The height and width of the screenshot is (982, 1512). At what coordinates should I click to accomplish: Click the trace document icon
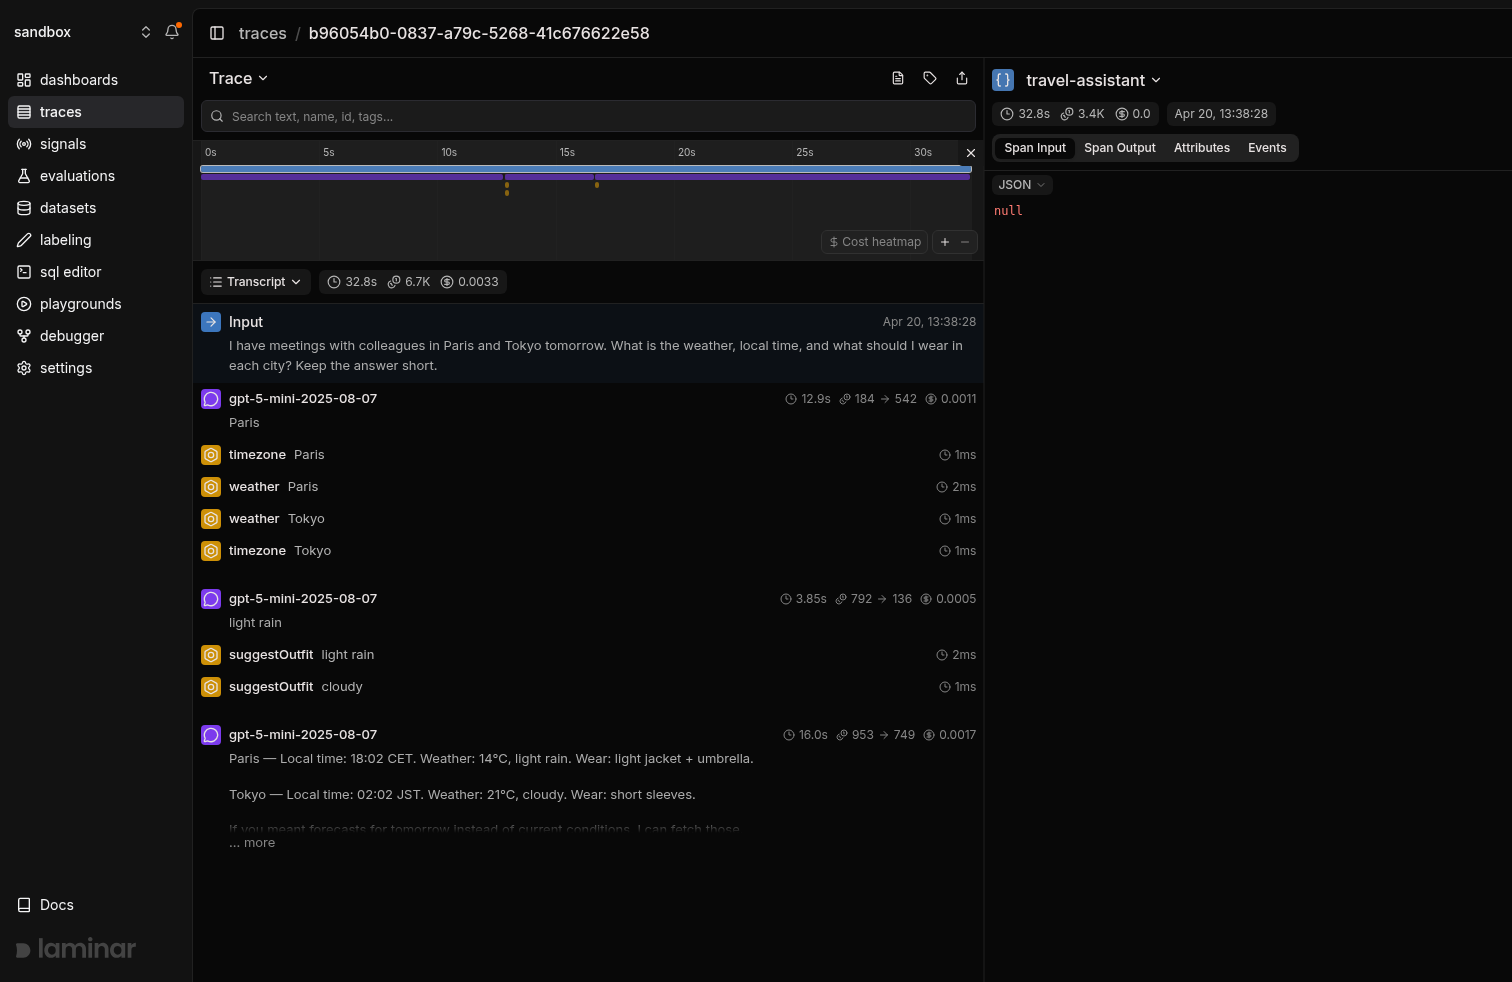[x=898, y=78]
